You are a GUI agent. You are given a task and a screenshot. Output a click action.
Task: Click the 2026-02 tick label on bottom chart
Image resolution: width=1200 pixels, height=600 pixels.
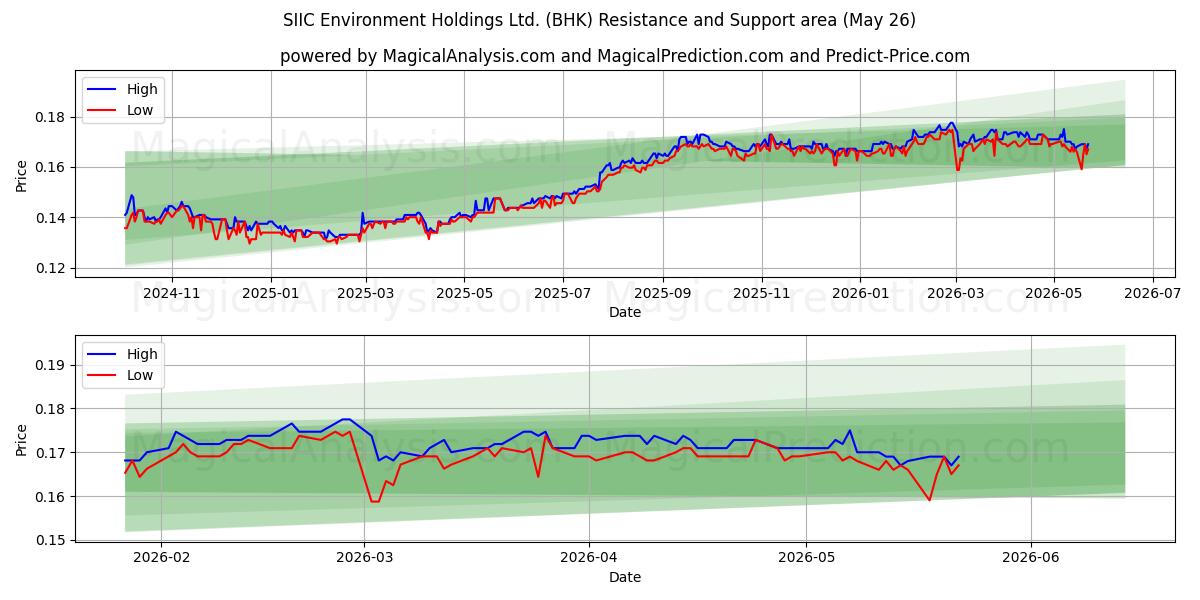[162, 558]
